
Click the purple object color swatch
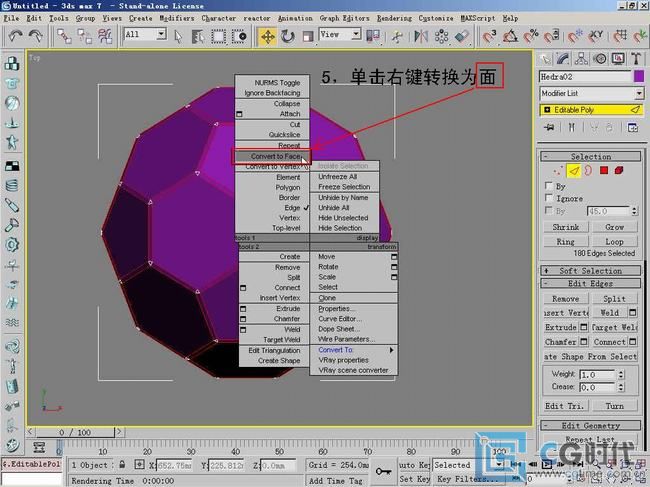639,76
